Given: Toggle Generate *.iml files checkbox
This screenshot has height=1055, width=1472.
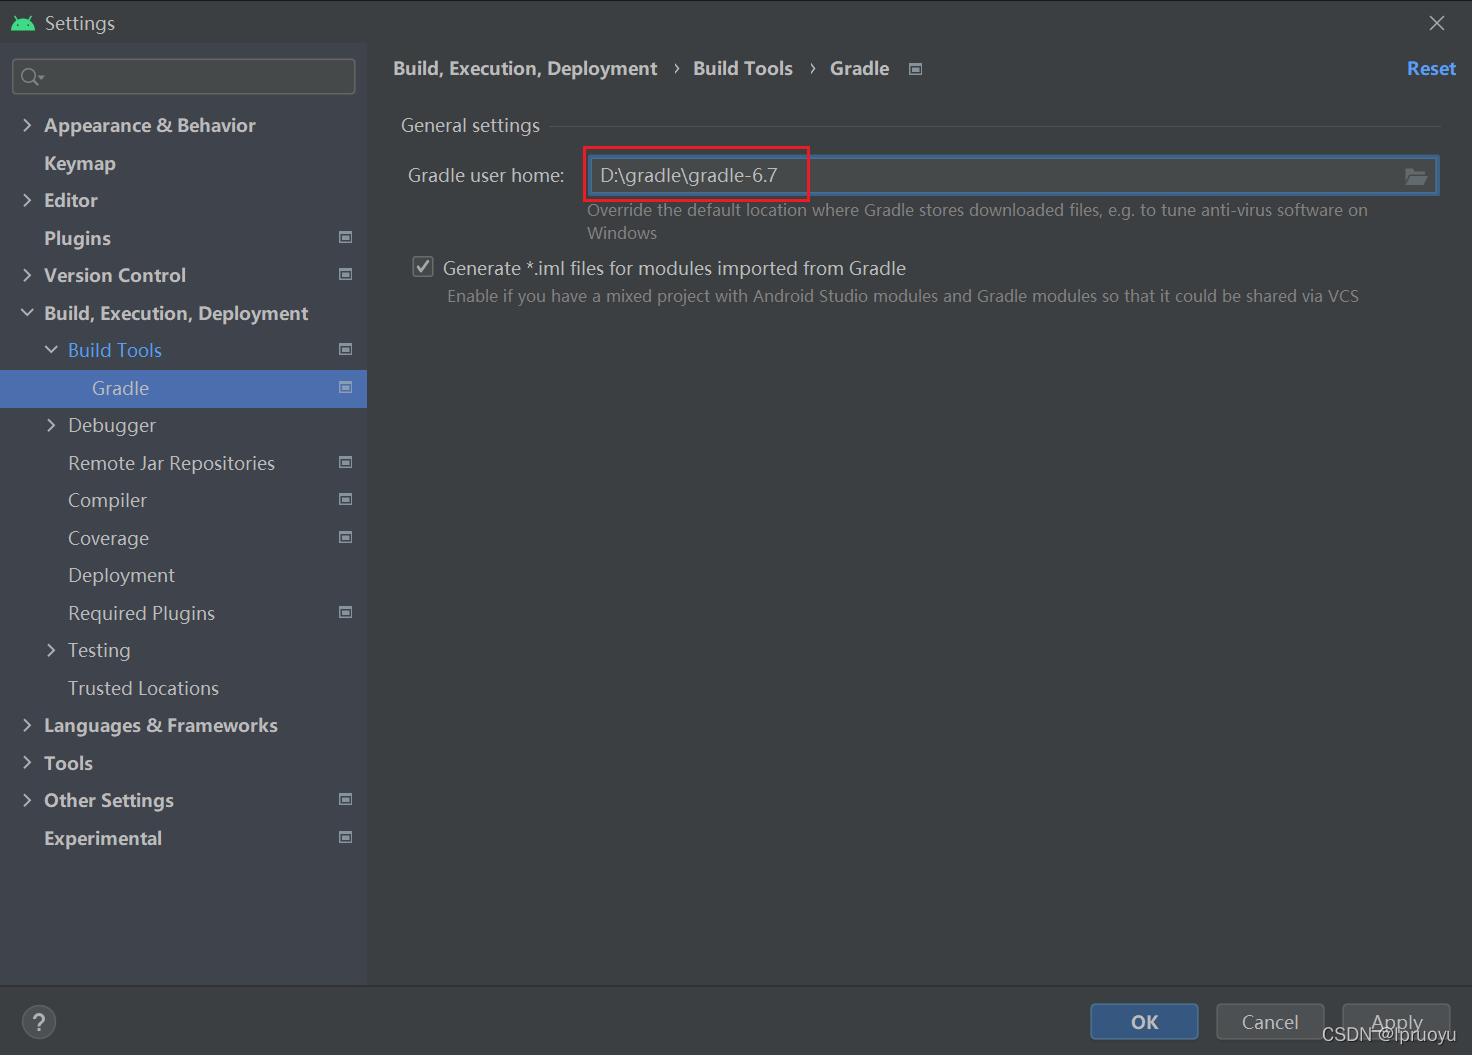Looking at the screenshot, I should [423, 267].
